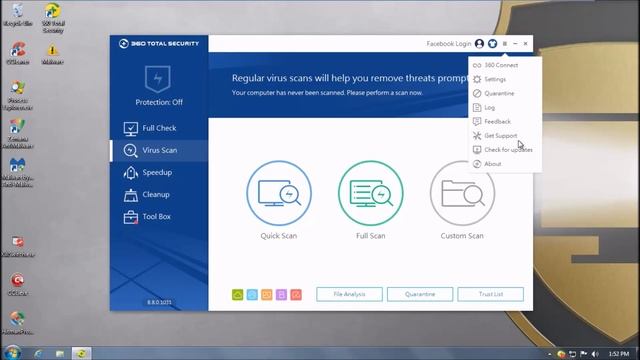
Task: Choose 360 Connect from the menu
Action: [x=505, y=65]
